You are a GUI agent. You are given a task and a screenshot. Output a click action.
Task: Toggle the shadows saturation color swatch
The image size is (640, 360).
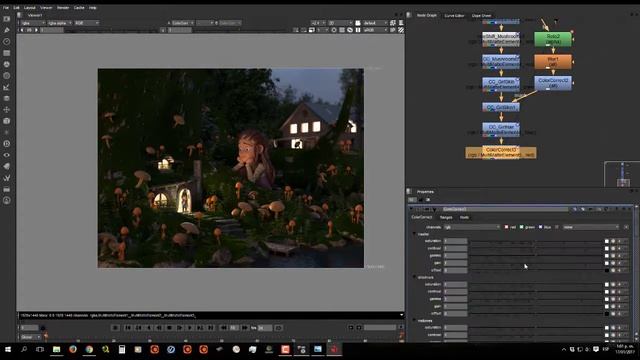607,284
